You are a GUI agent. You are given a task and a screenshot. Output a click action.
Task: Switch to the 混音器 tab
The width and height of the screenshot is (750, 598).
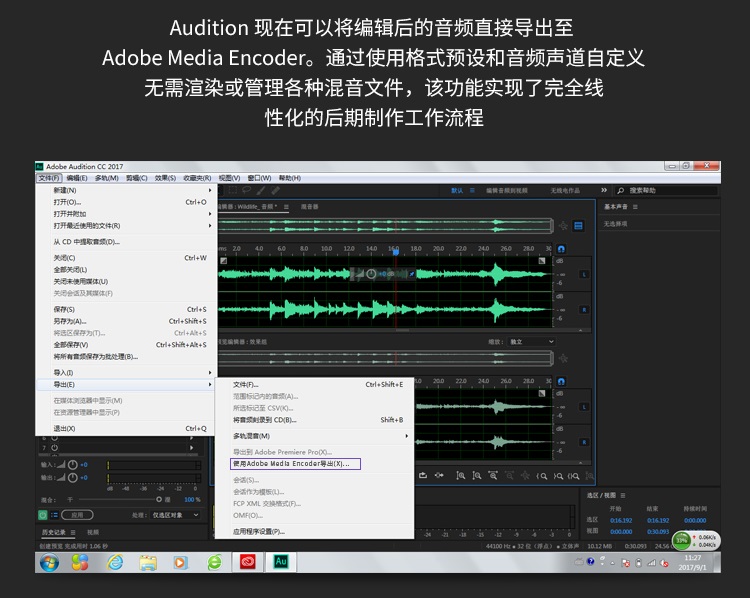point(309,207)
